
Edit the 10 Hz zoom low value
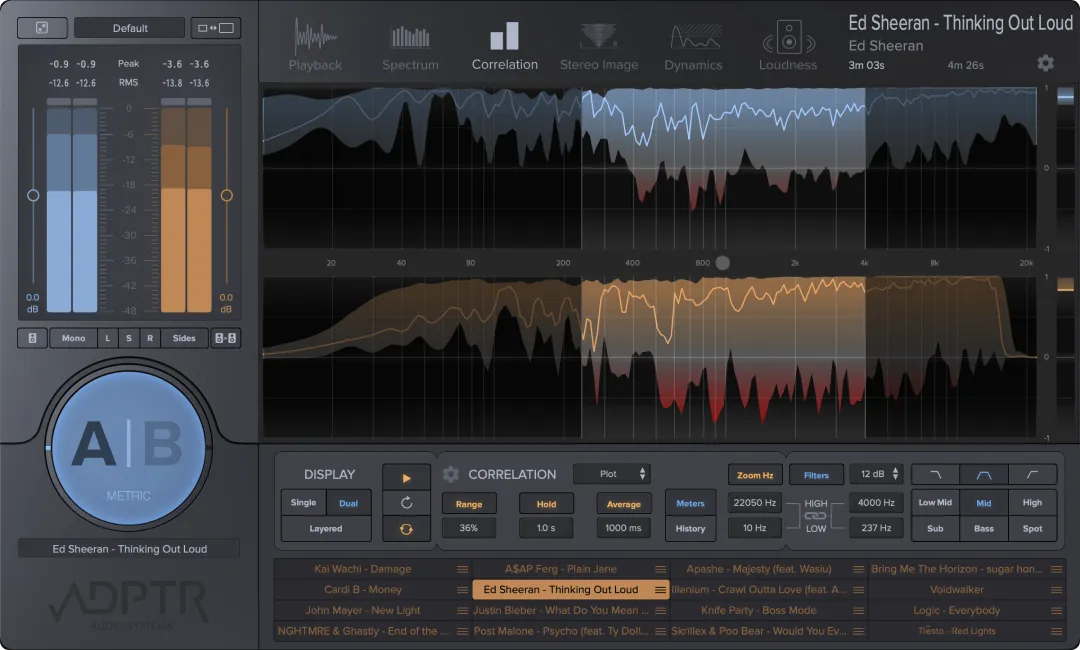755,528
